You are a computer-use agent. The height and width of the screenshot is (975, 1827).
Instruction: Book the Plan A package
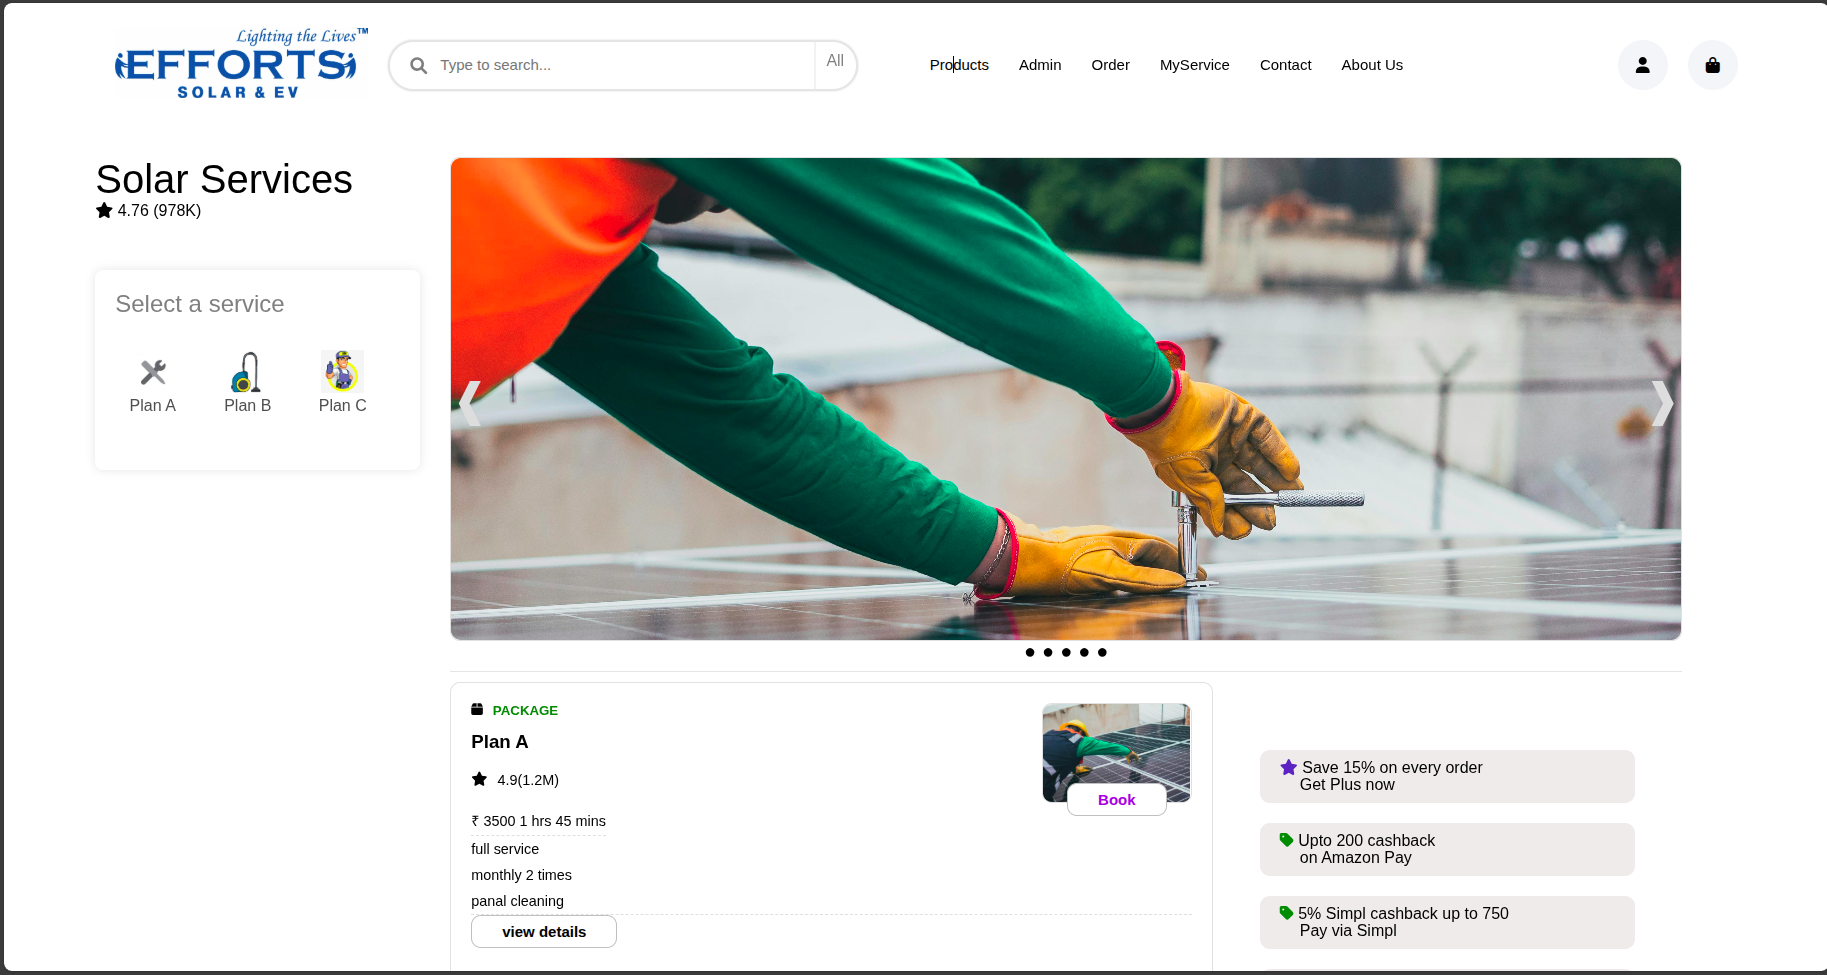1116,800
